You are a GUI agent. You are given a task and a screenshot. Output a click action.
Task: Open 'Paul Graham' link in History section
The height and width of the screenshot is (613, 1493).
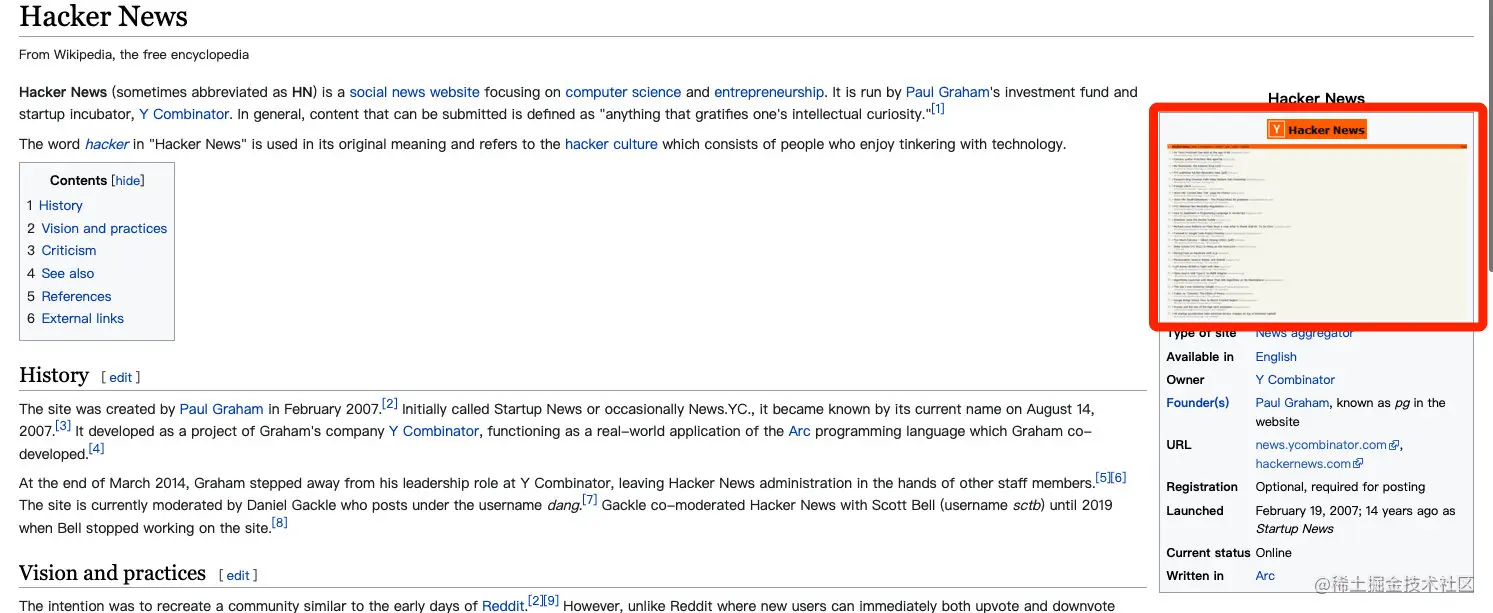pos(221,409)
